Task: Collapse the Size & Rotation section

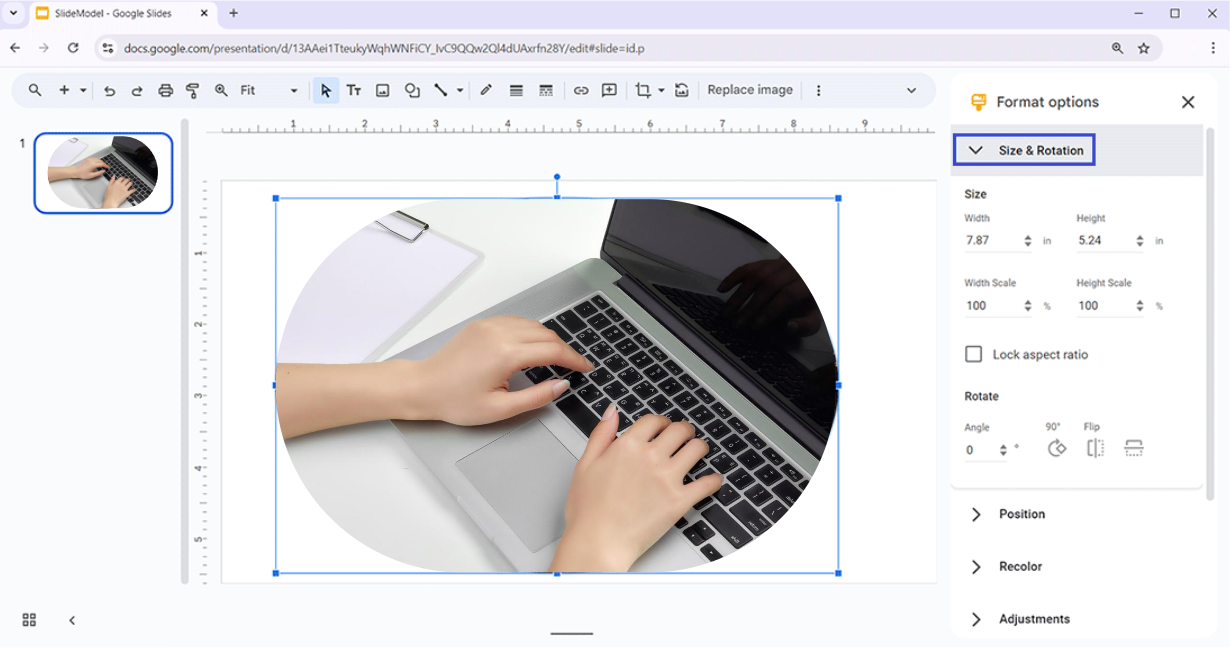Action: 1024,150
